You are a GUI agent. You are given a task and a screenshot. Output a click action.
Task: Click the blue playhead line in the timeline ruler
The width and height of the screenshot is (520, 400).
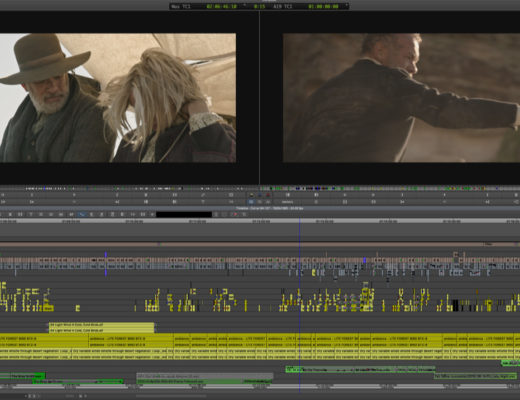tap(299, 221)
